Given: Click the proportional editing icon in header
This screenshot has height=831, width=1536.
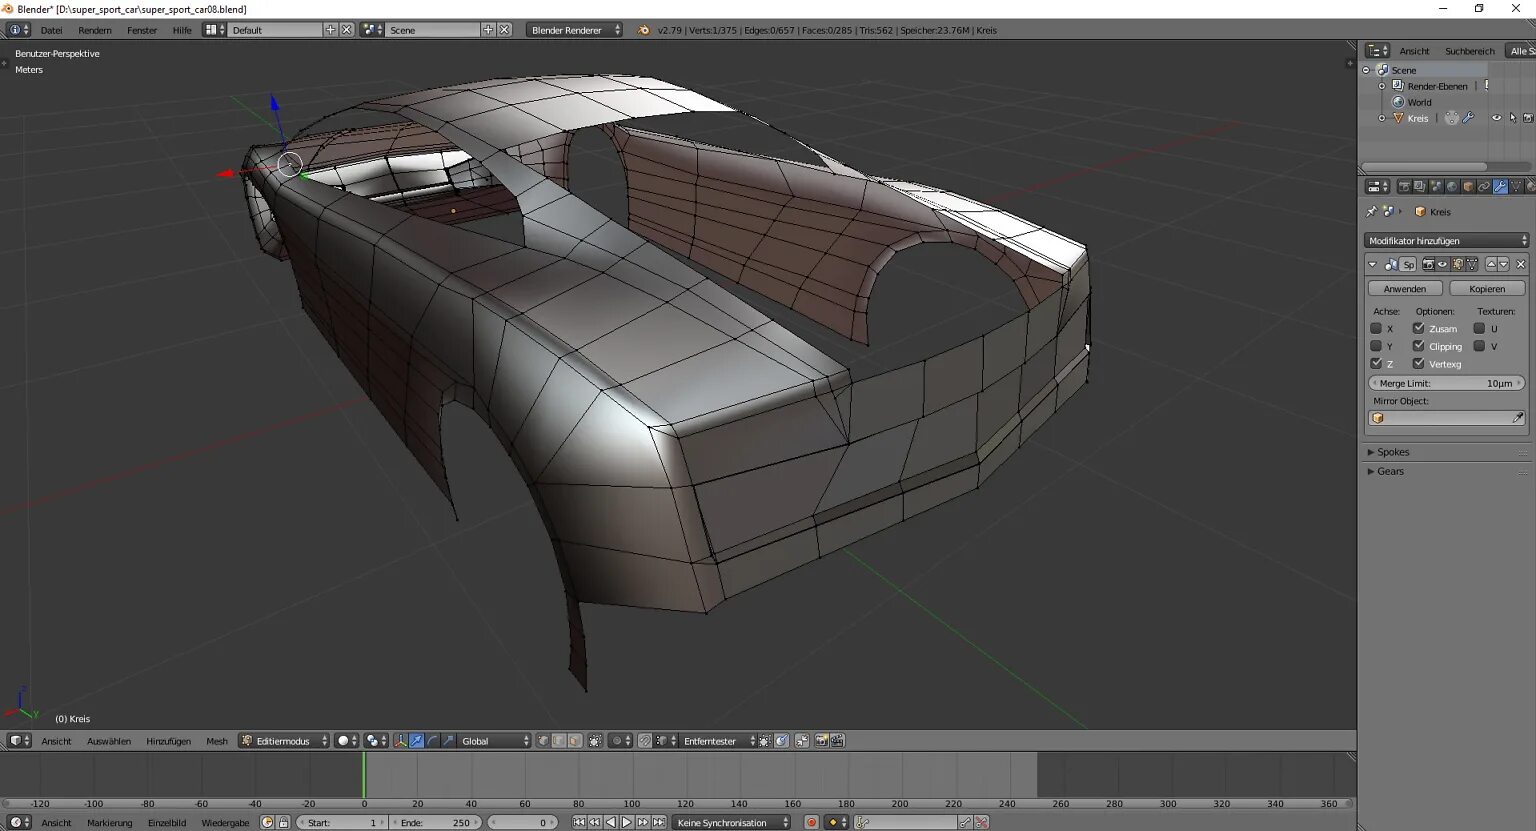Looking at the screenshot, I should click(616, 741).
